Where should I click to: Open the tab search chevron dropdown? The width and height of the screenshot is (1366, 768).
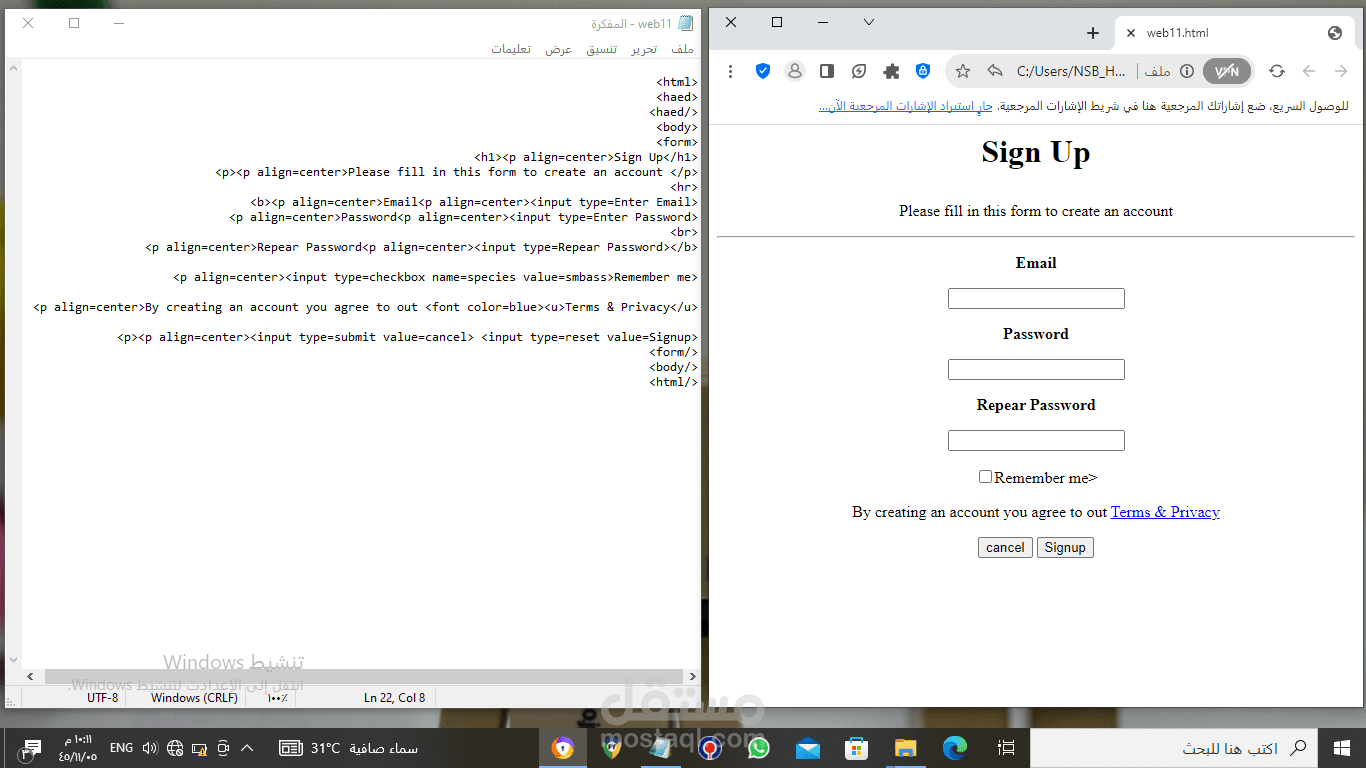[x=869, y=22]
